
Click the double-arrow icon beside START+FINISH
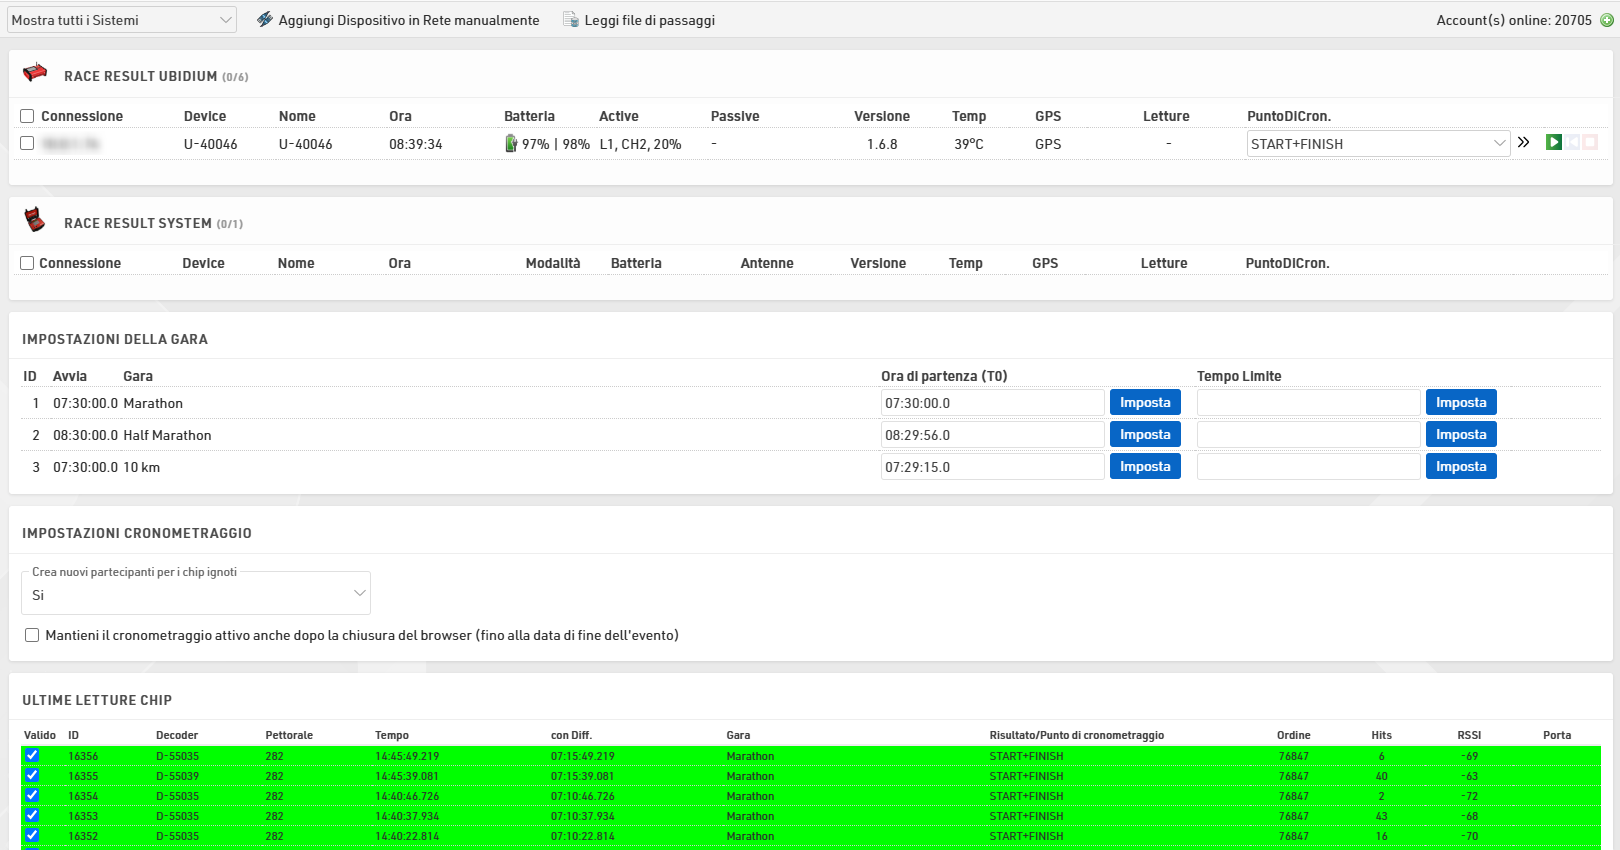(x=1523, y=143)
